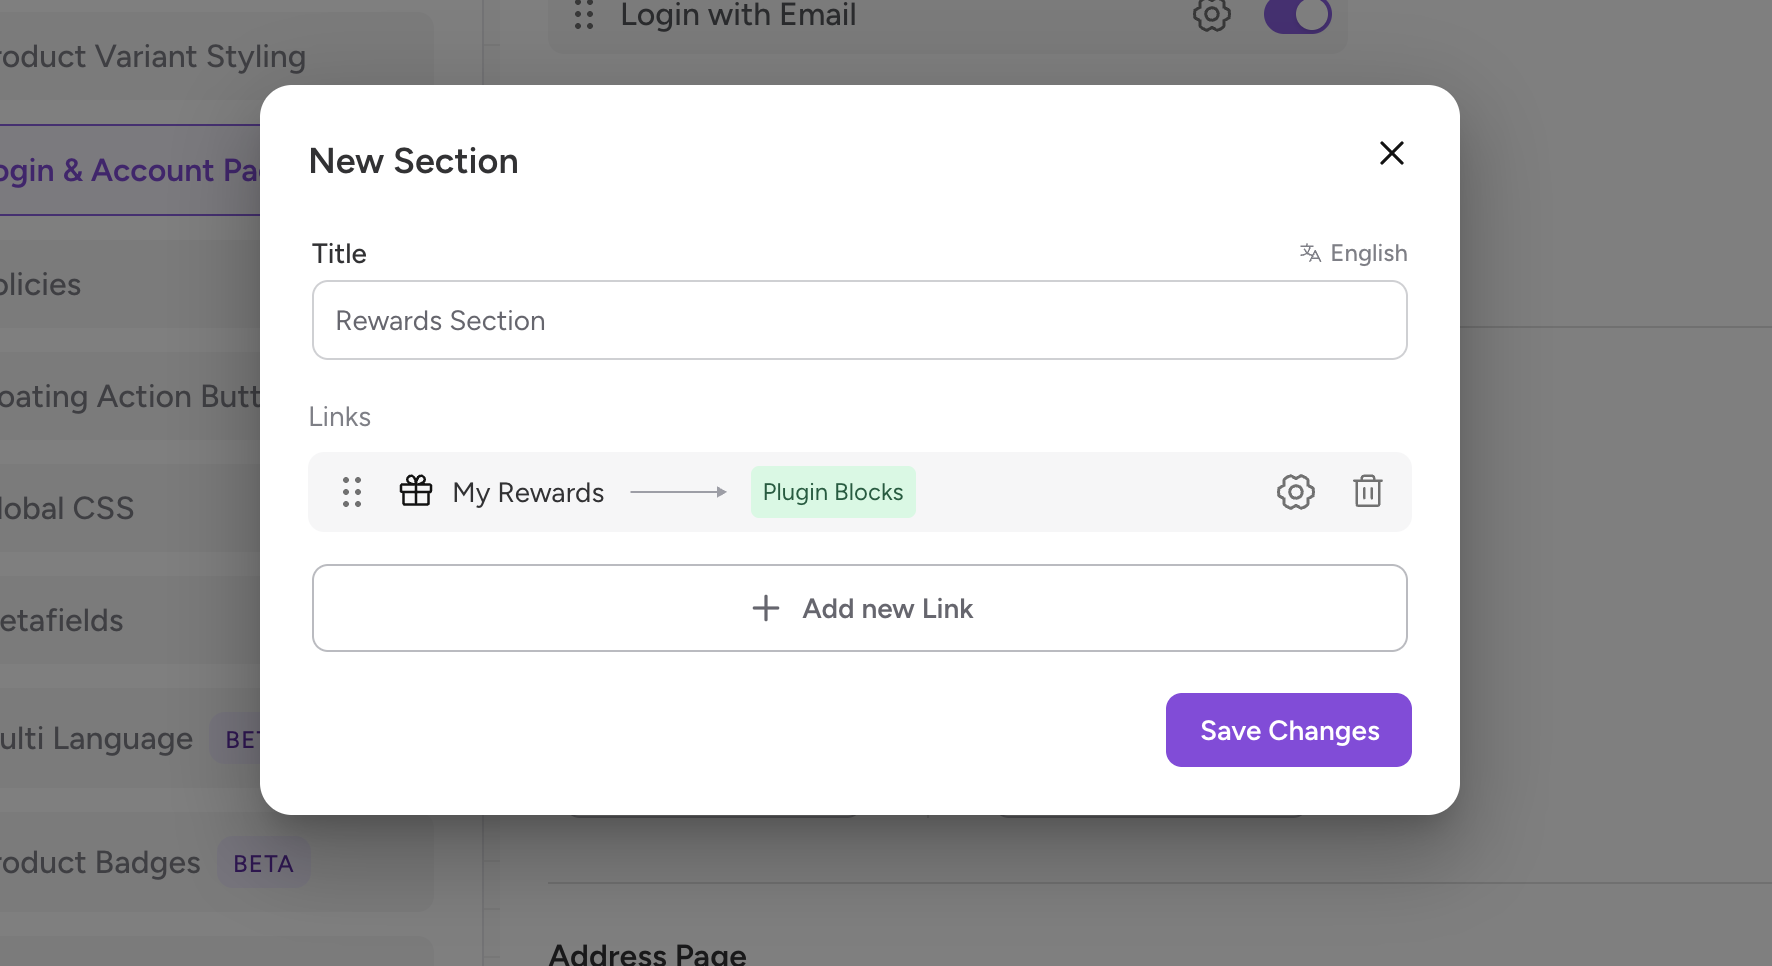The image size is (1772, 966).
Task: Close the New Section dialog
Action: tap(1391, 153)
